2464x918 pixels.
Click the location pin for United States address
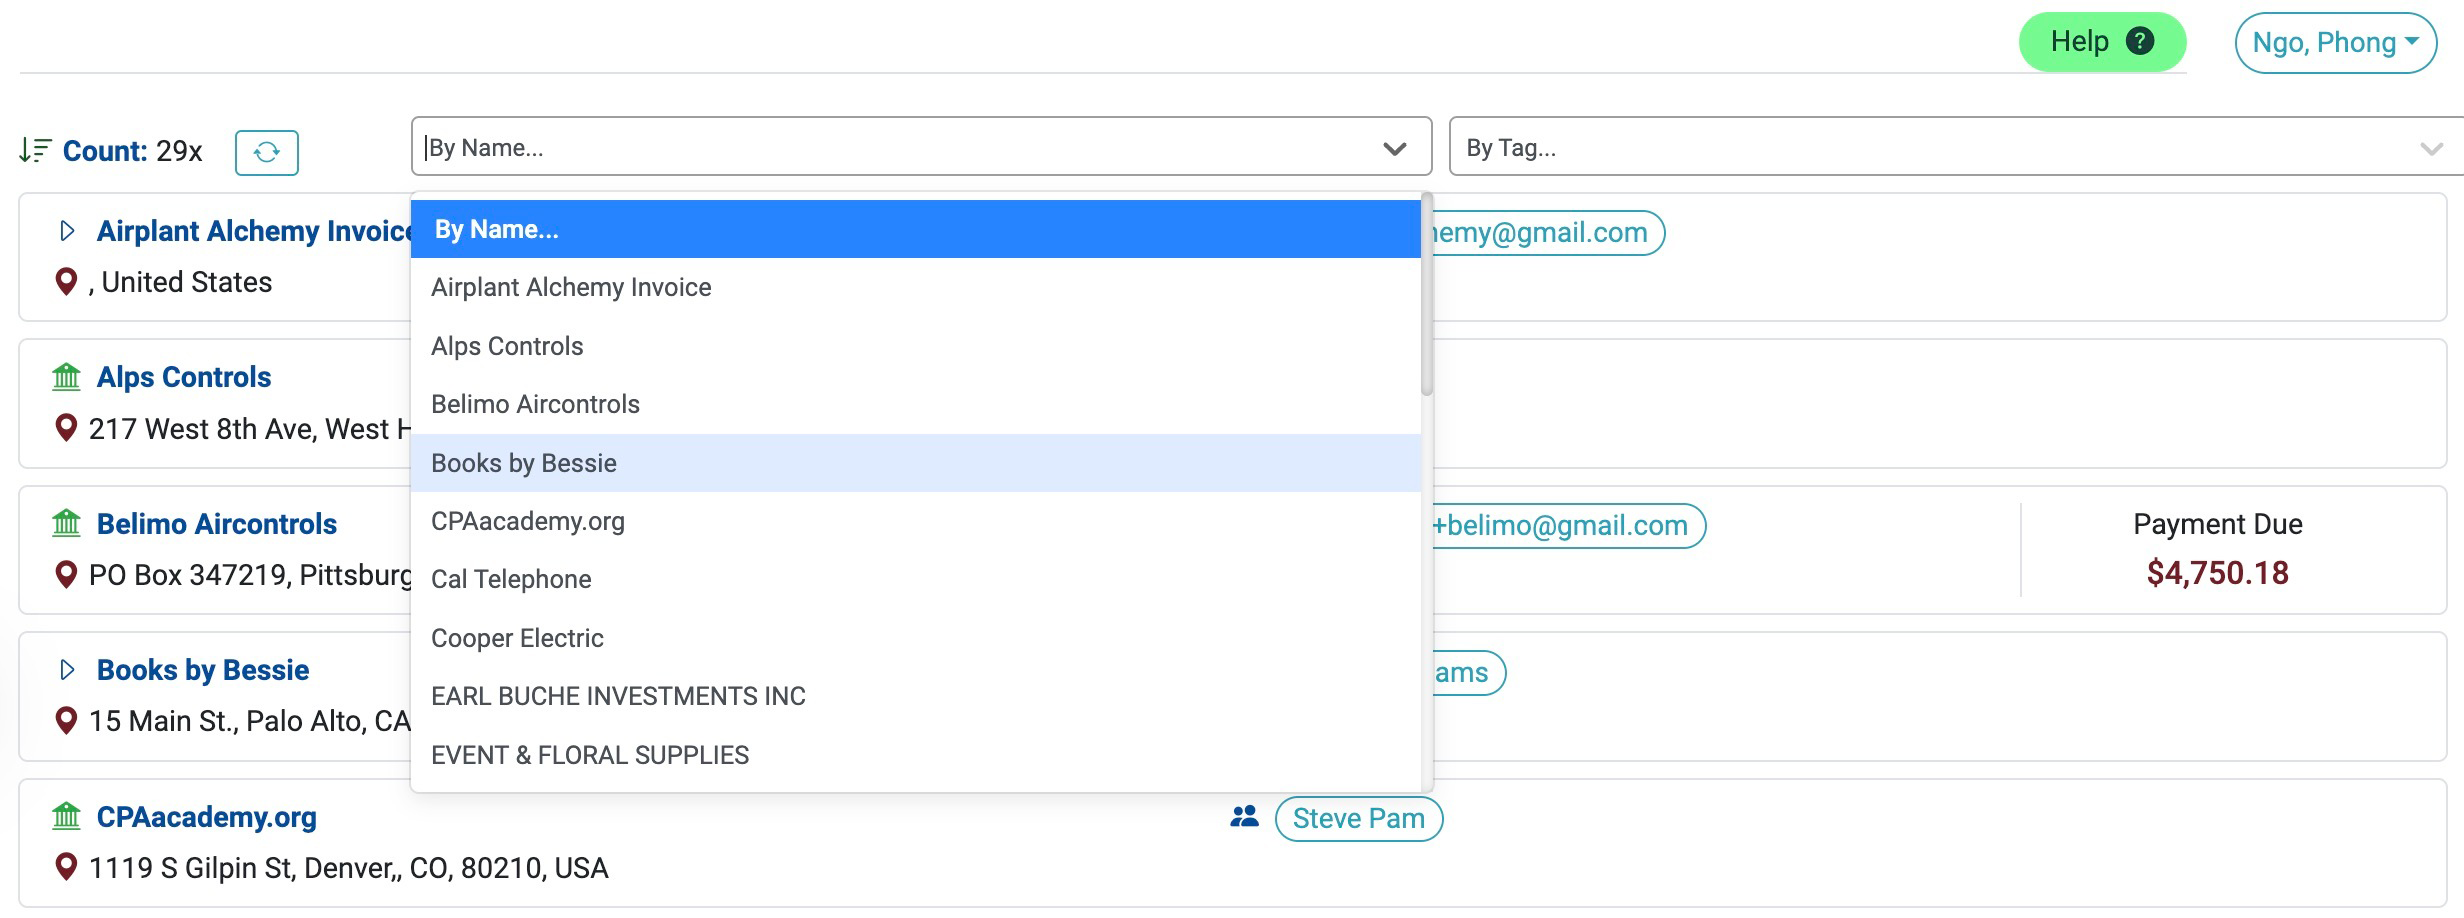(66, 282)
